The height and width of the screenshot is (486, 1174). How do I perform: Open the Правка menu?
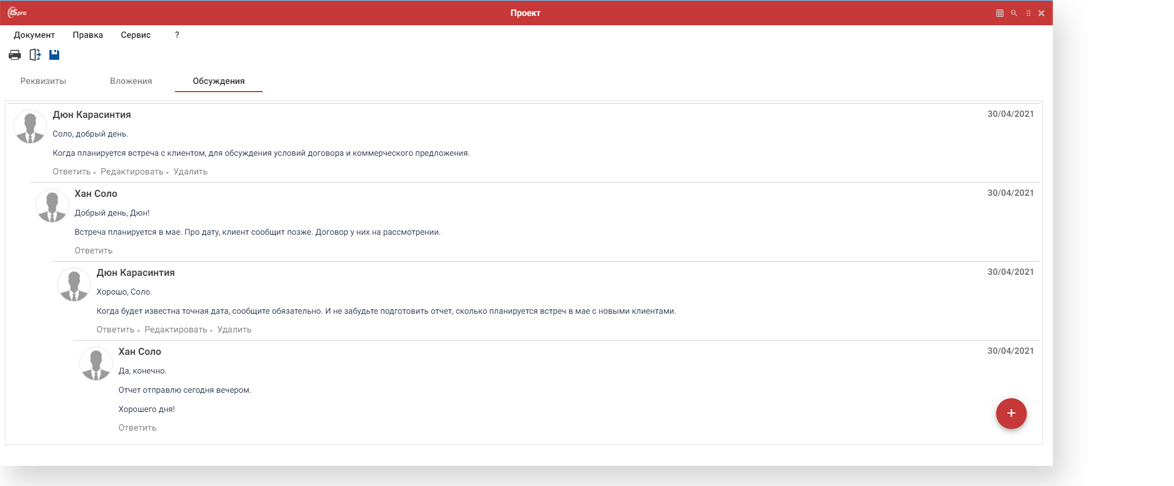[x=88, y=34]
